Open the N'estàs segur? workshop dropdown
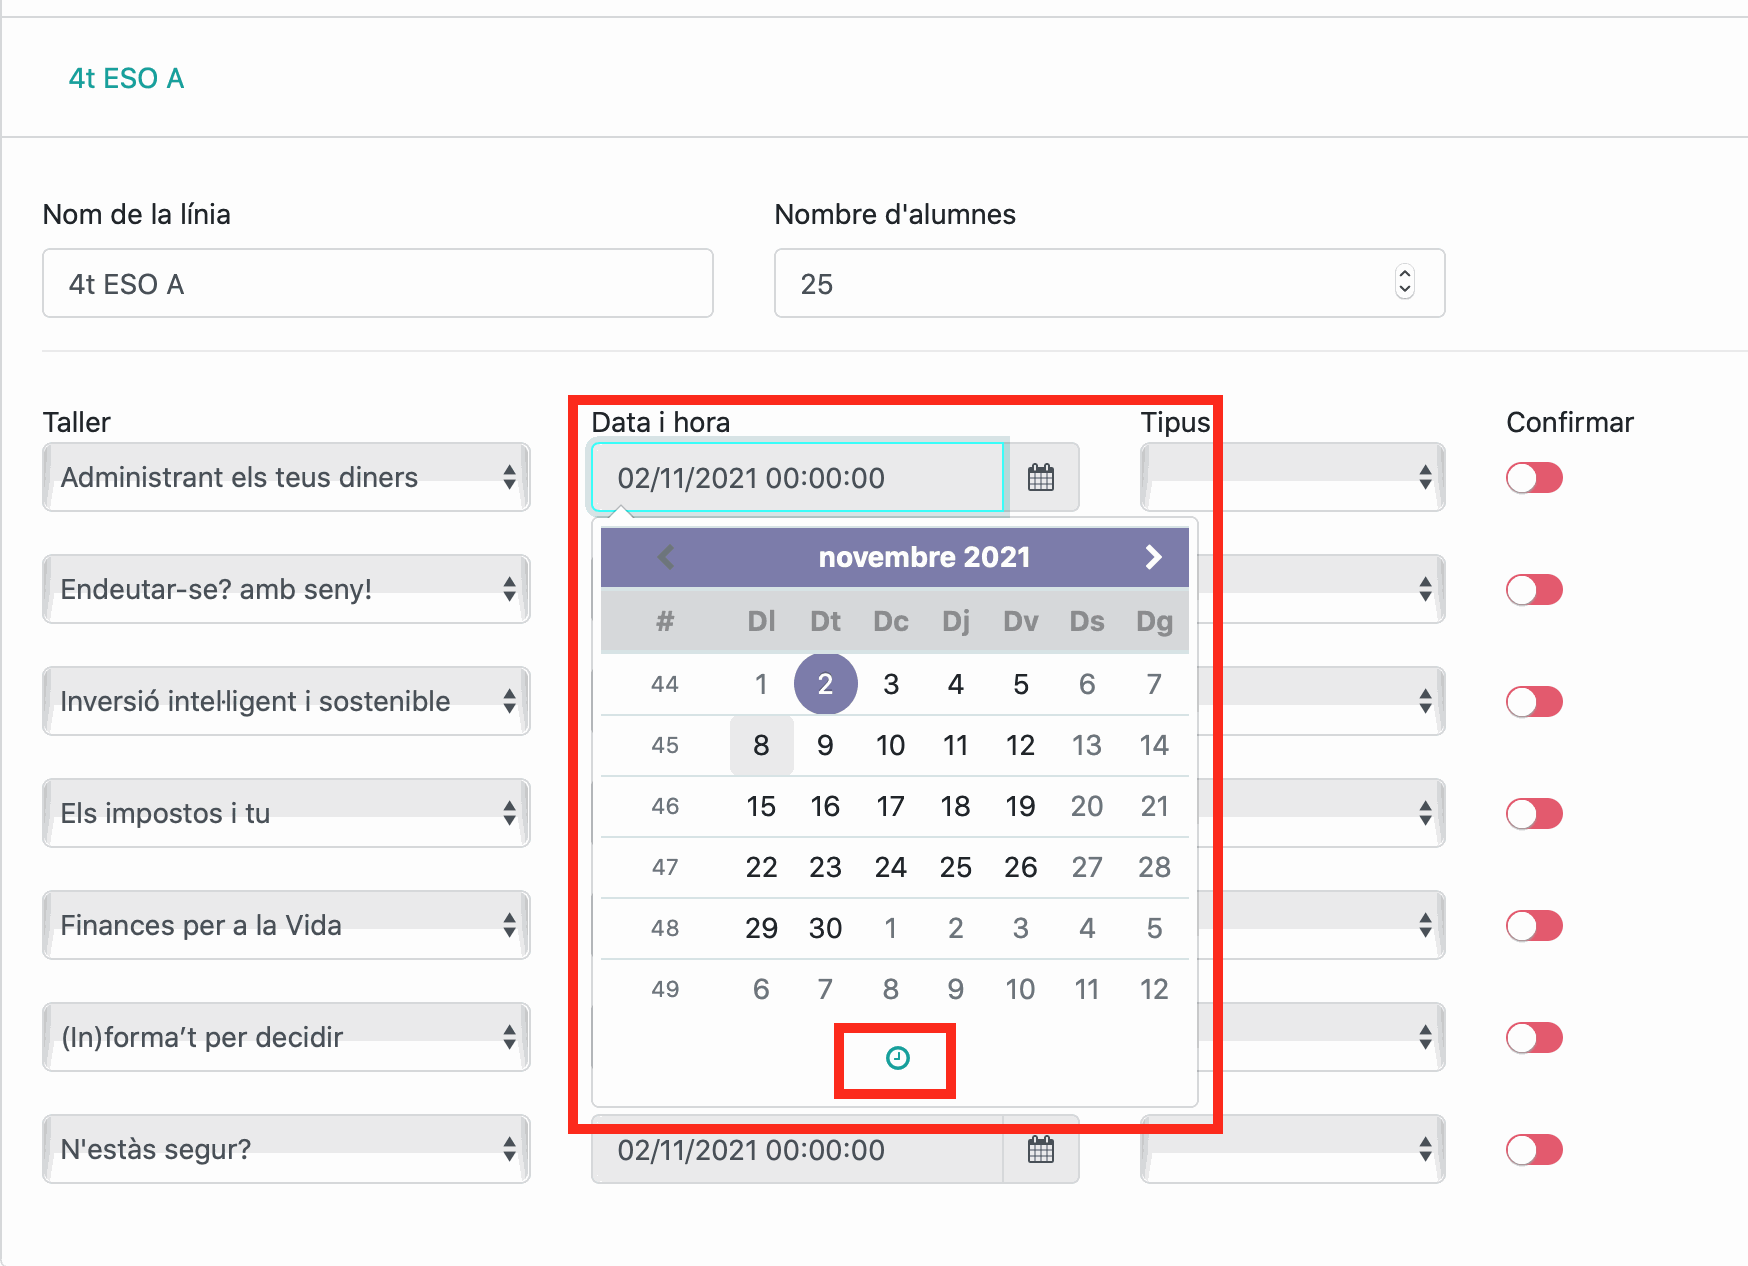The image size is (1748, 1266). 286,1149
